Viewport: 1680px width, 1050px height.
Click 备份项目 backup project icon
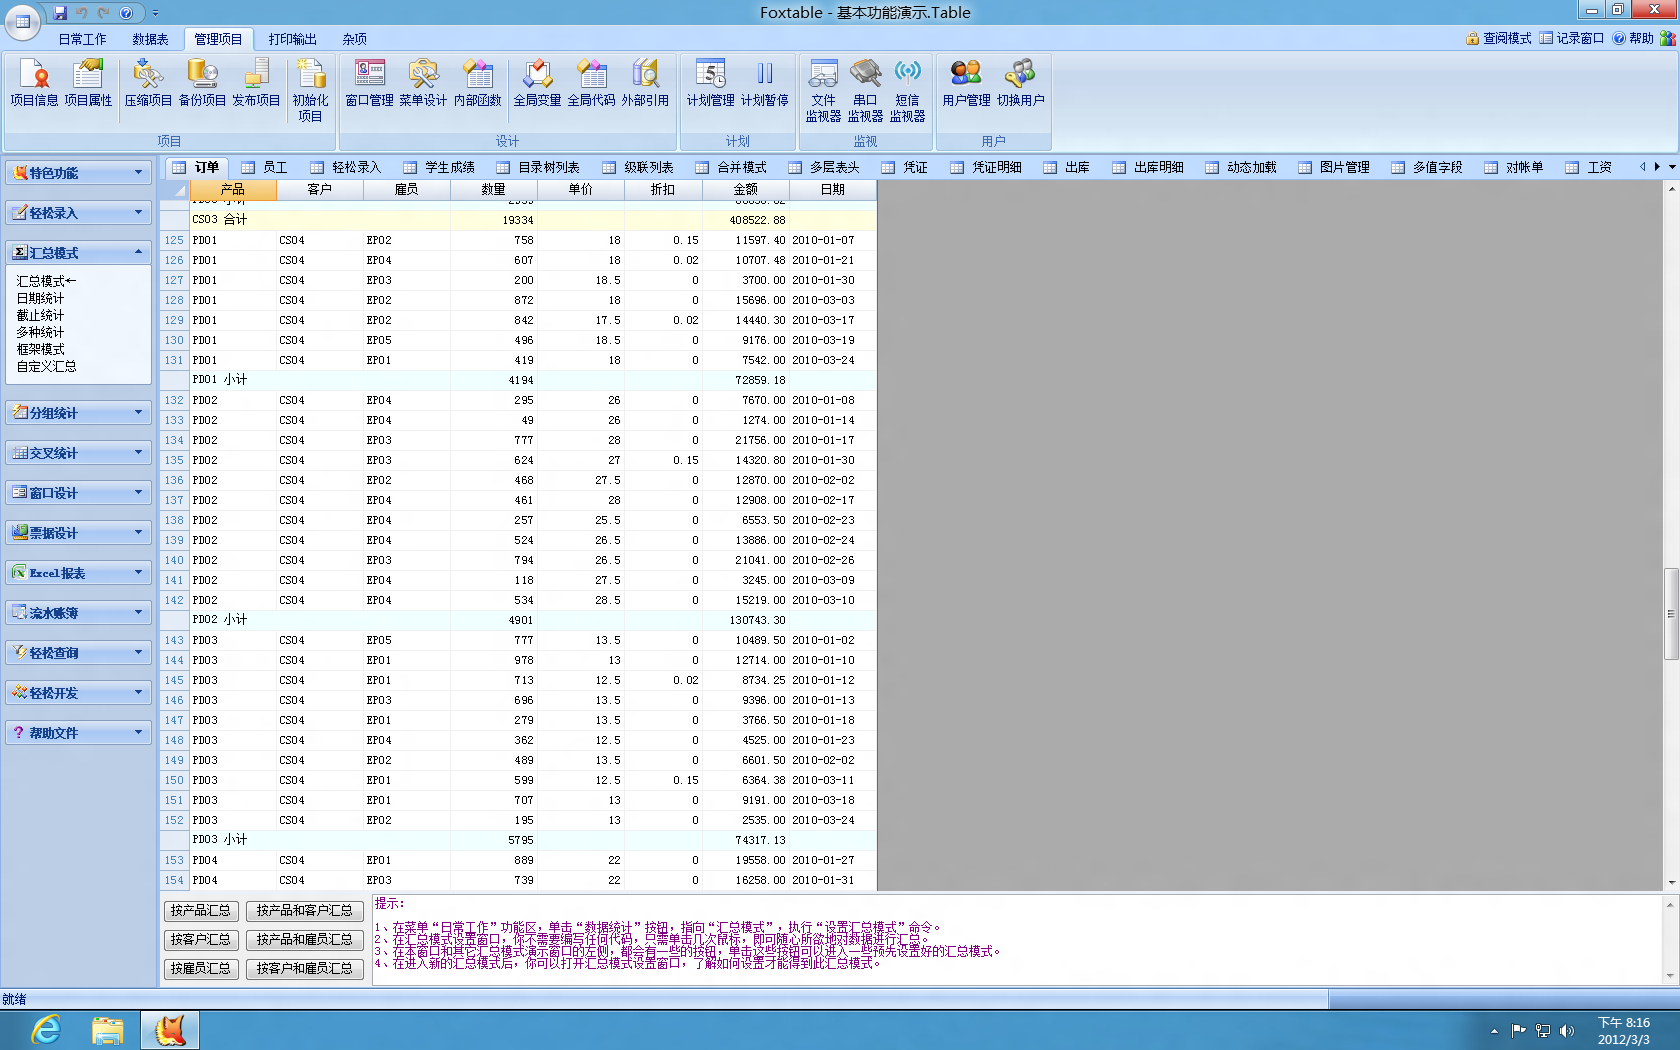point(202,82)
